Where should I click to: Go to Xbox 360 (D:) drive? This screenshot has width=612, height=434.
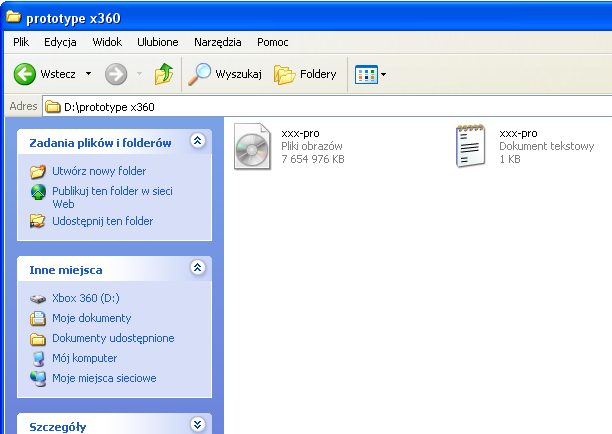pyautogui.click(x=85, y=298)
